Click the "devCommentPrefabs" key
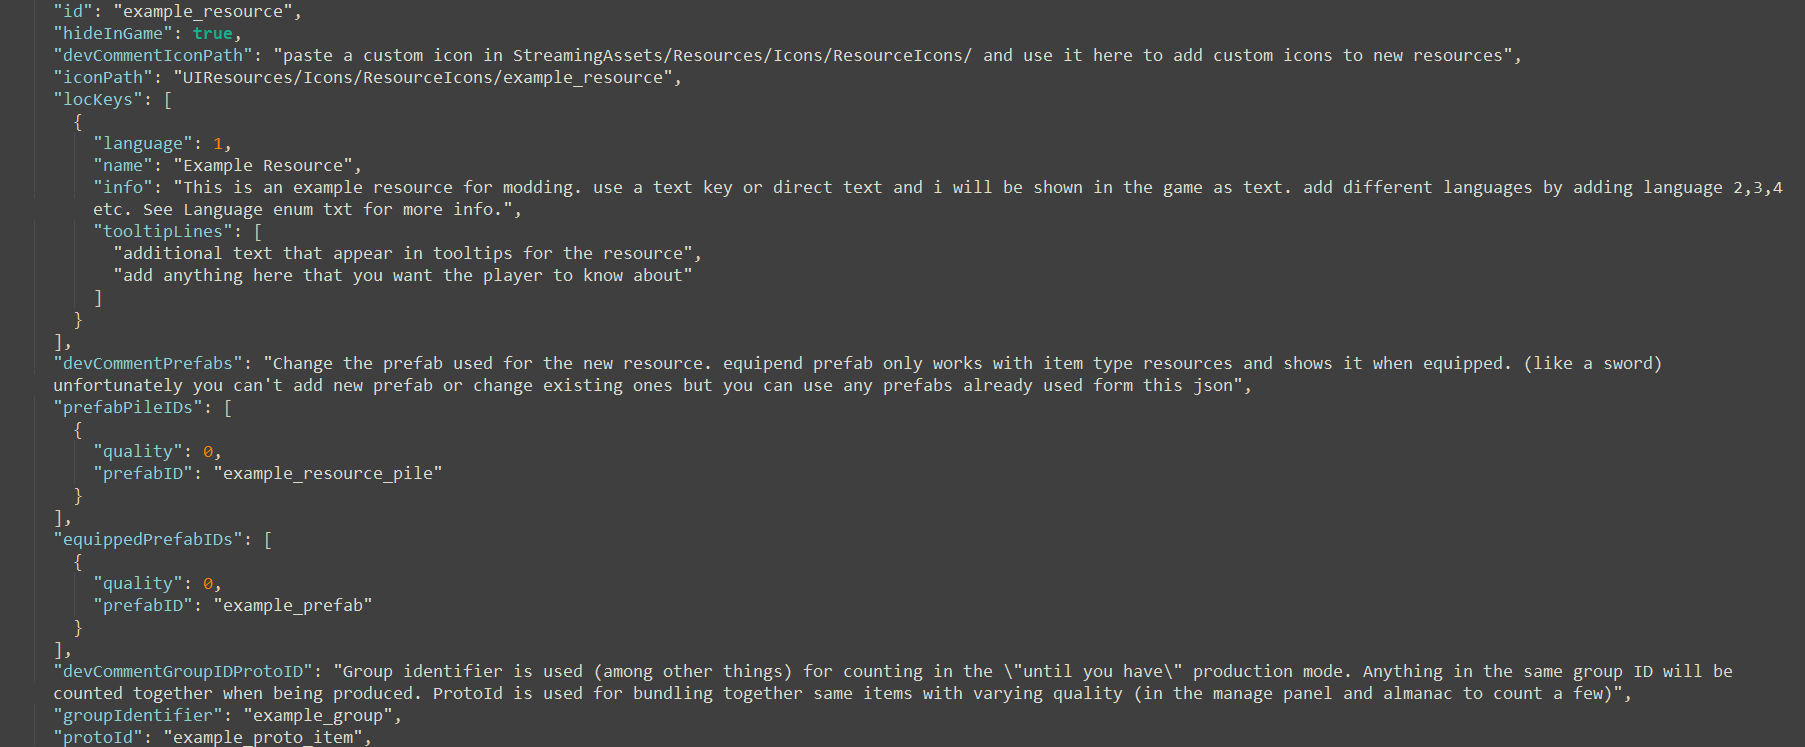The image size is (1805, 747). 148,364
